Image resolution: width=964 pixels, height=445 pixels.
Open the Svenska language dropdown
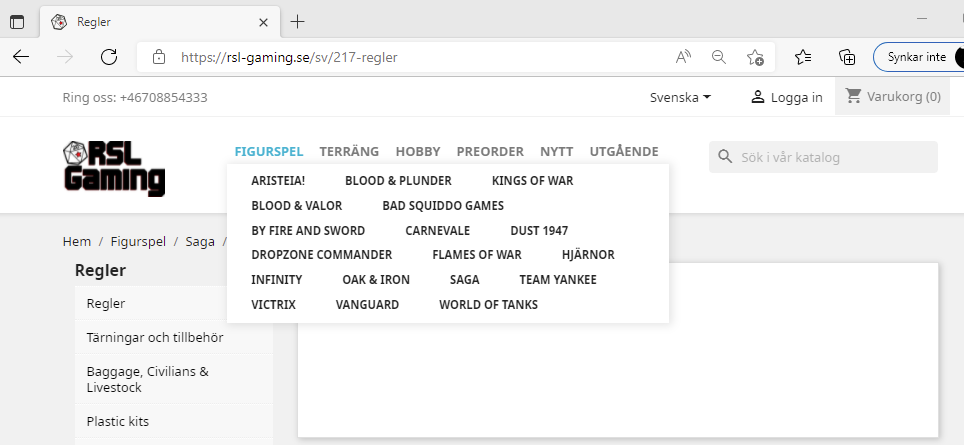[680, 97]
